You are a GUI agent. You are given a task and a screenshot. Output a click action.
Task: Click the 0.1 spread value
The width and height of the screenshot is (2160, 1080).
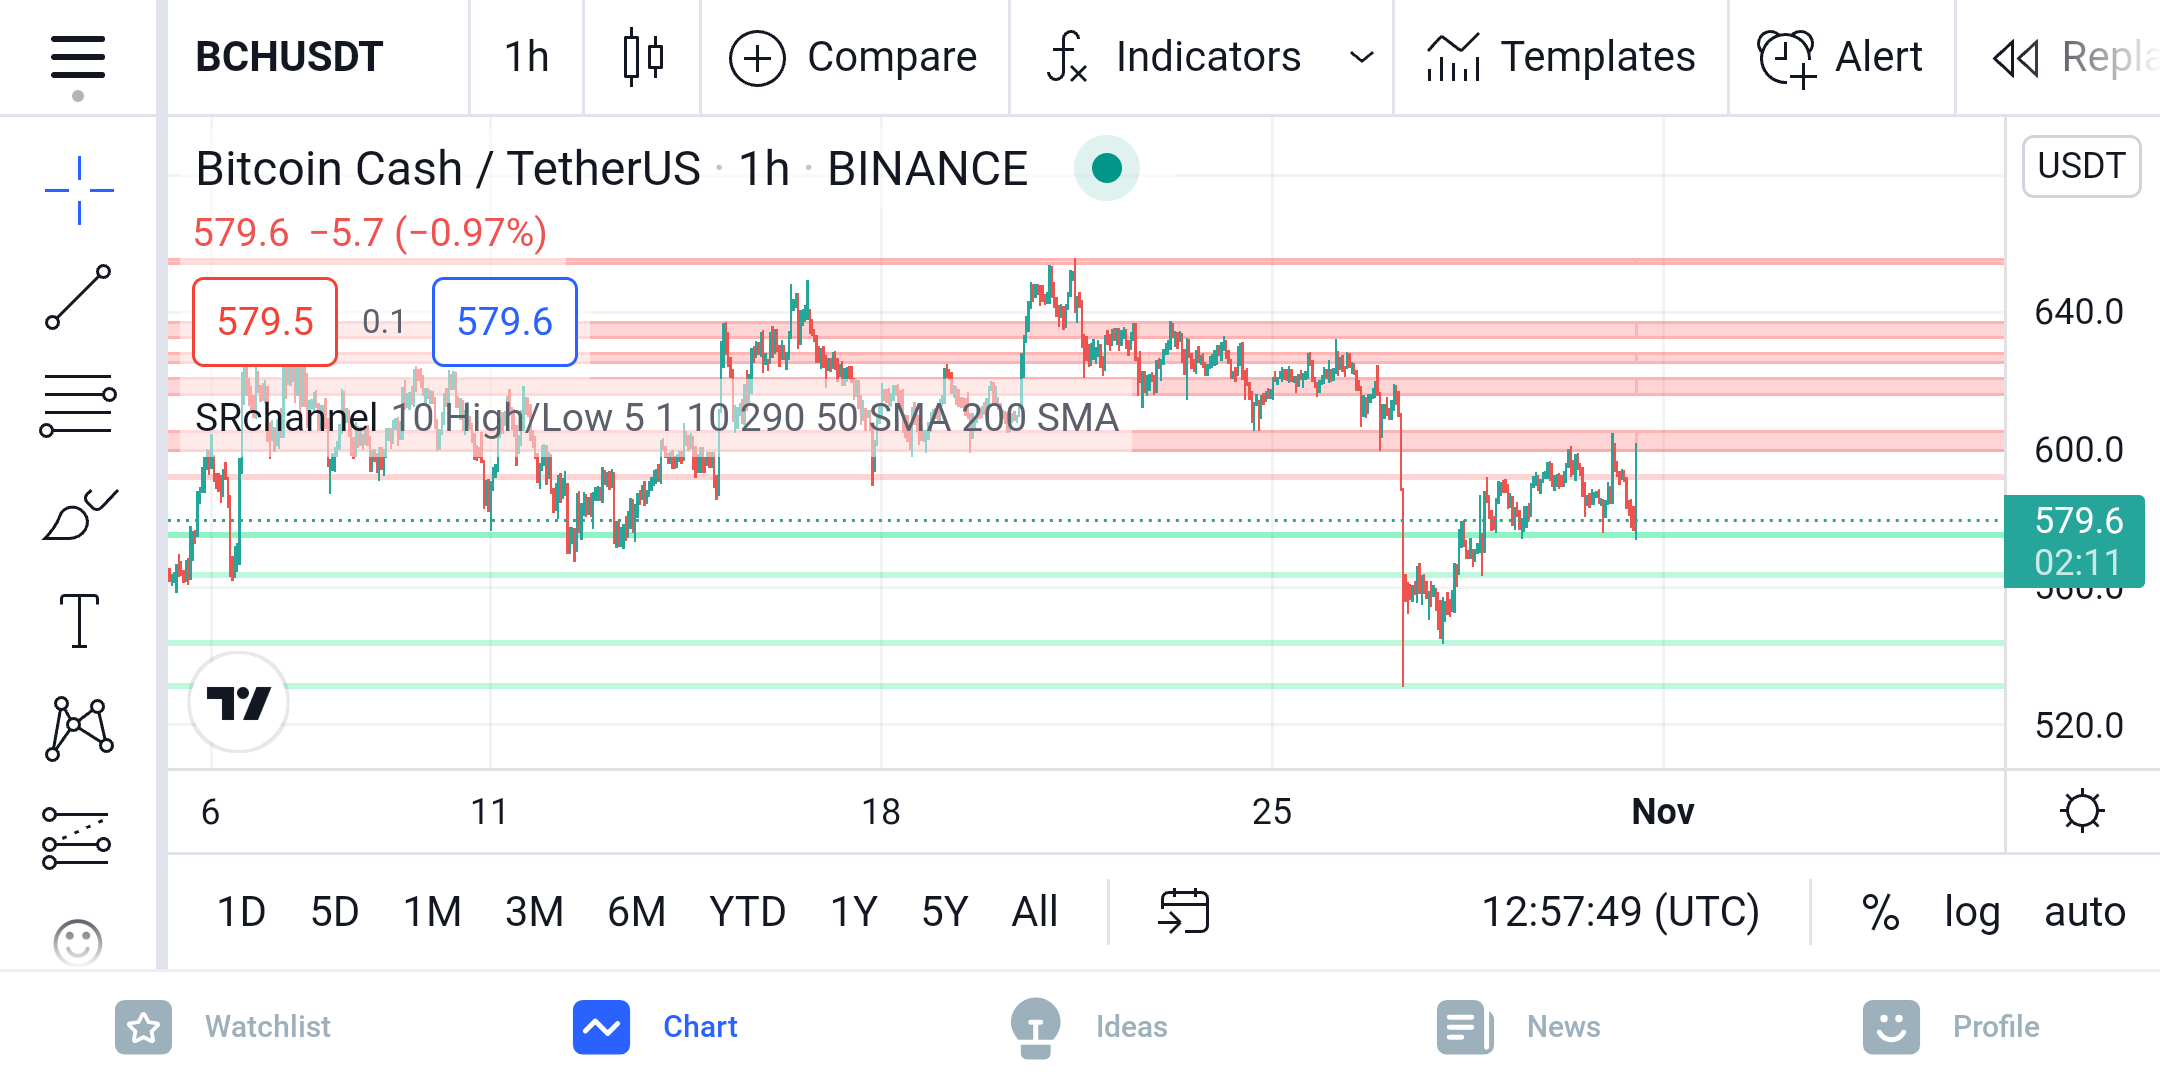[x=384, y=322]
